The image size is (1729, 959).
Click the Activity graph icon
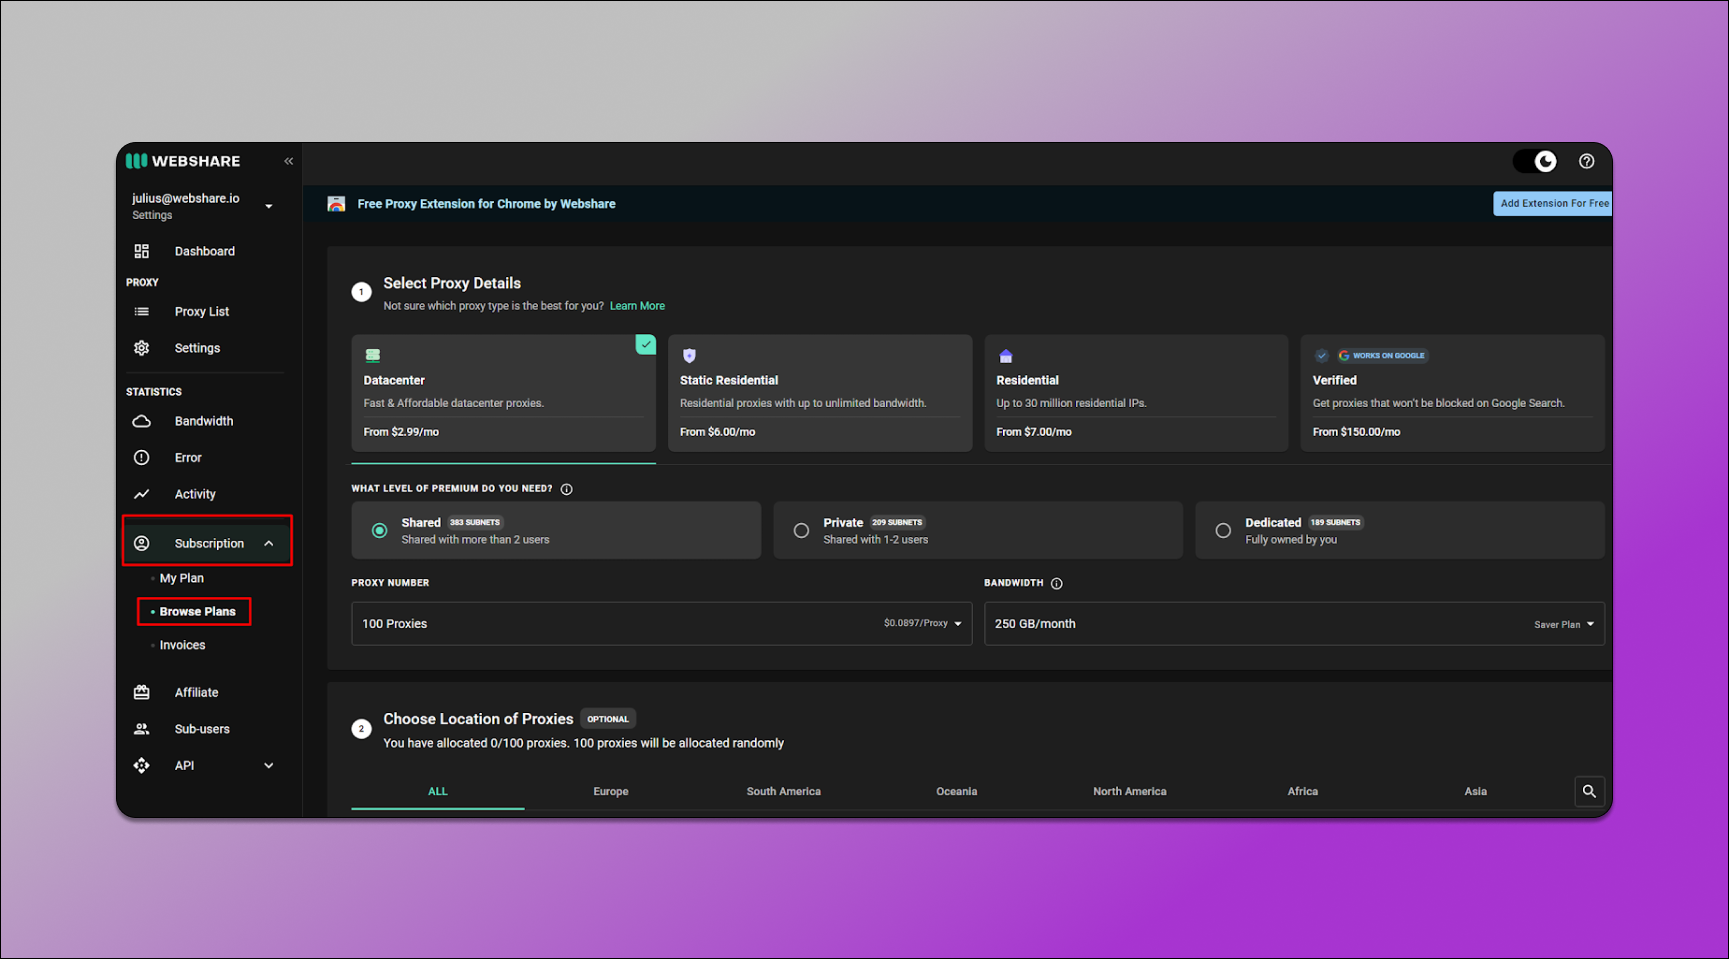142,494
